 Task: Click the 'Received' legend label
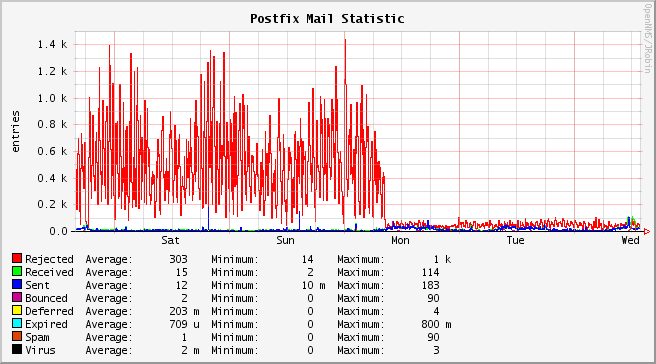[49, 272]
